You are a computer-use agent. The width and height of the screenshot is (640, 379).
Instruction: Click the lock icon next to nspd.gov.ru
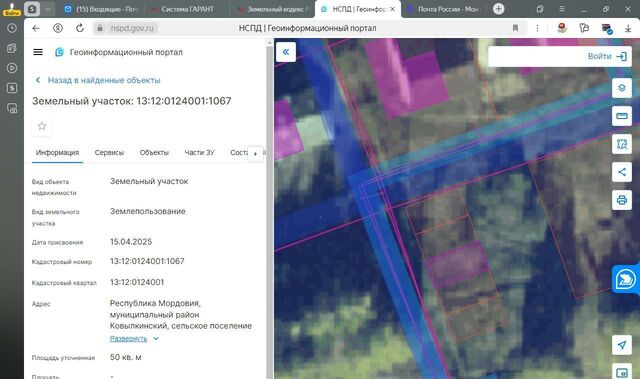coord(99,28)
